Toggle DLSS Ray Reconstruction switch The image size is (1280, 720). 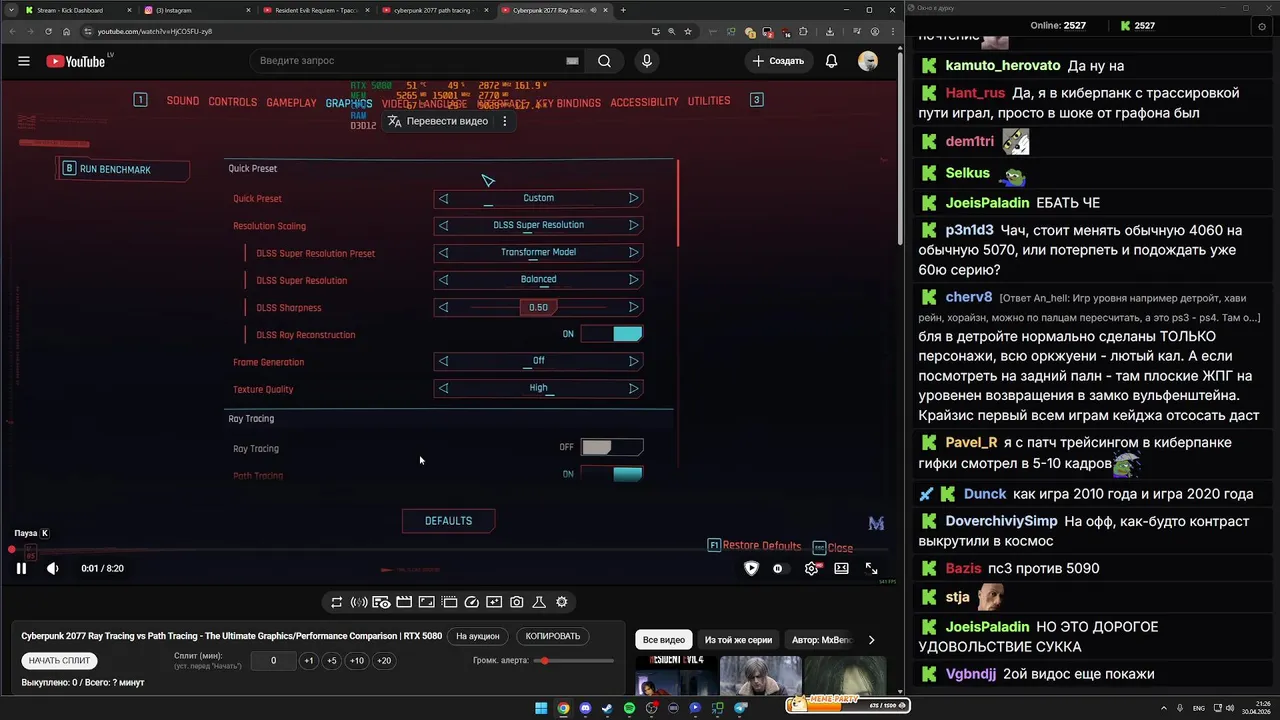pos(612,334)
